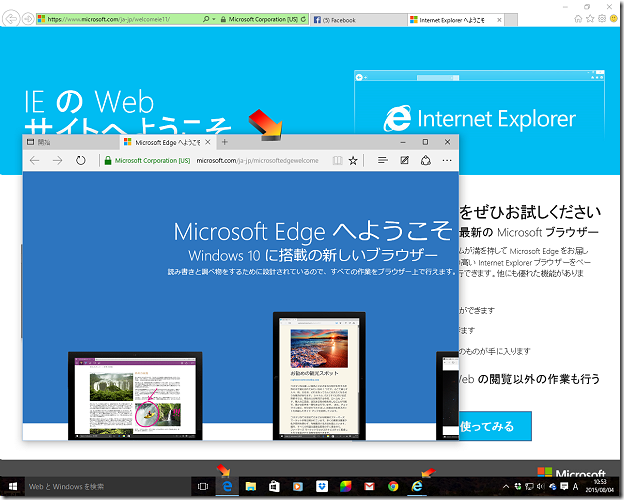The height and width of the screenshot is (500, 624).
Task: Go to IE home page icon
Action: [x=578, y=19]
